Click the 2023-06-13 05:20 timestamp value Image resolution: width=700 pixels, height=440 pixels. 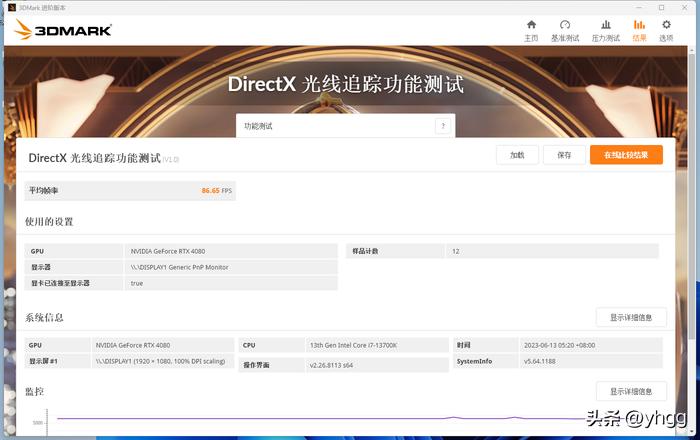[x=559, y=345]
